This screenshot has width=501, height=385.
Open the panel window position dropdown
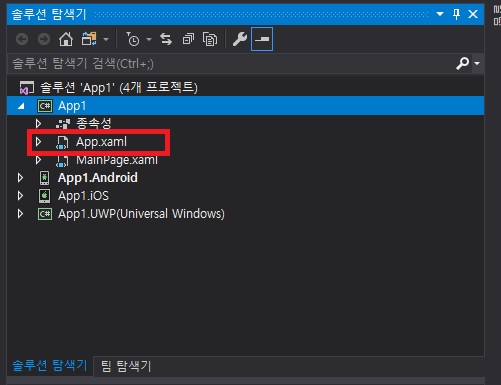(x=440, y=14)
